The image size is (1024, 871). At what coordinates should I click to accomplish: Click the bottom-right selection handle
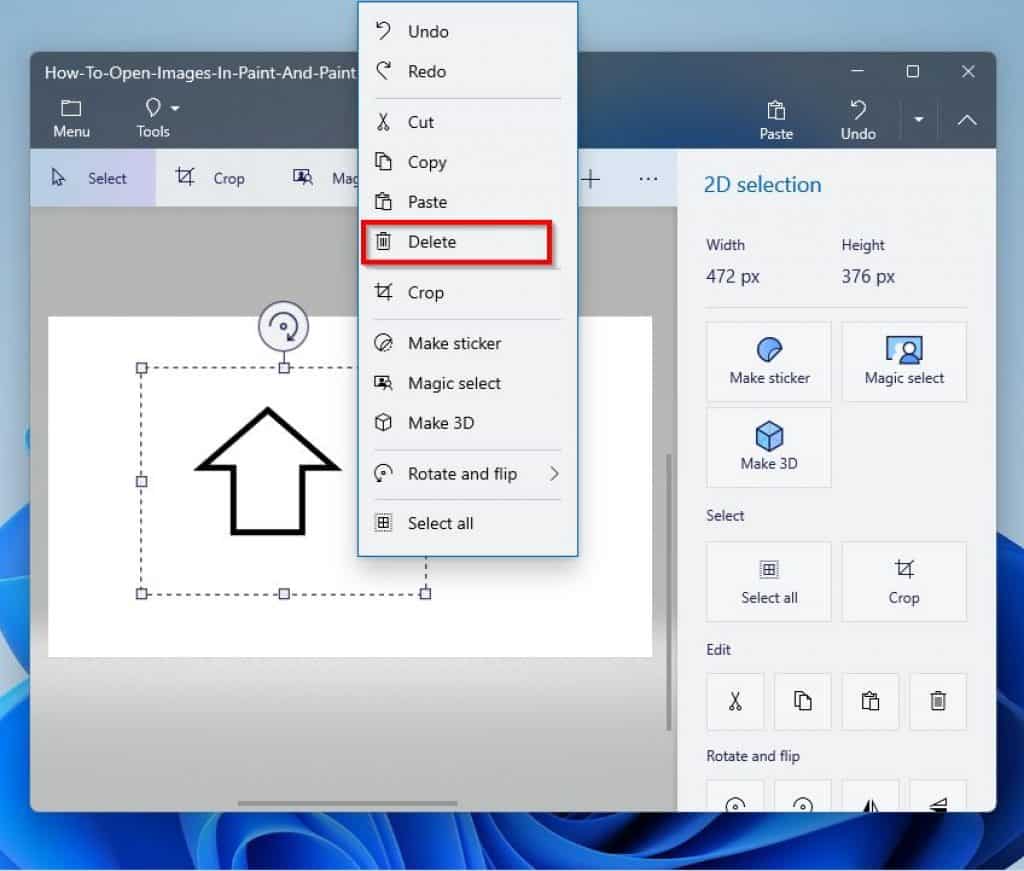tap(425, 594)
